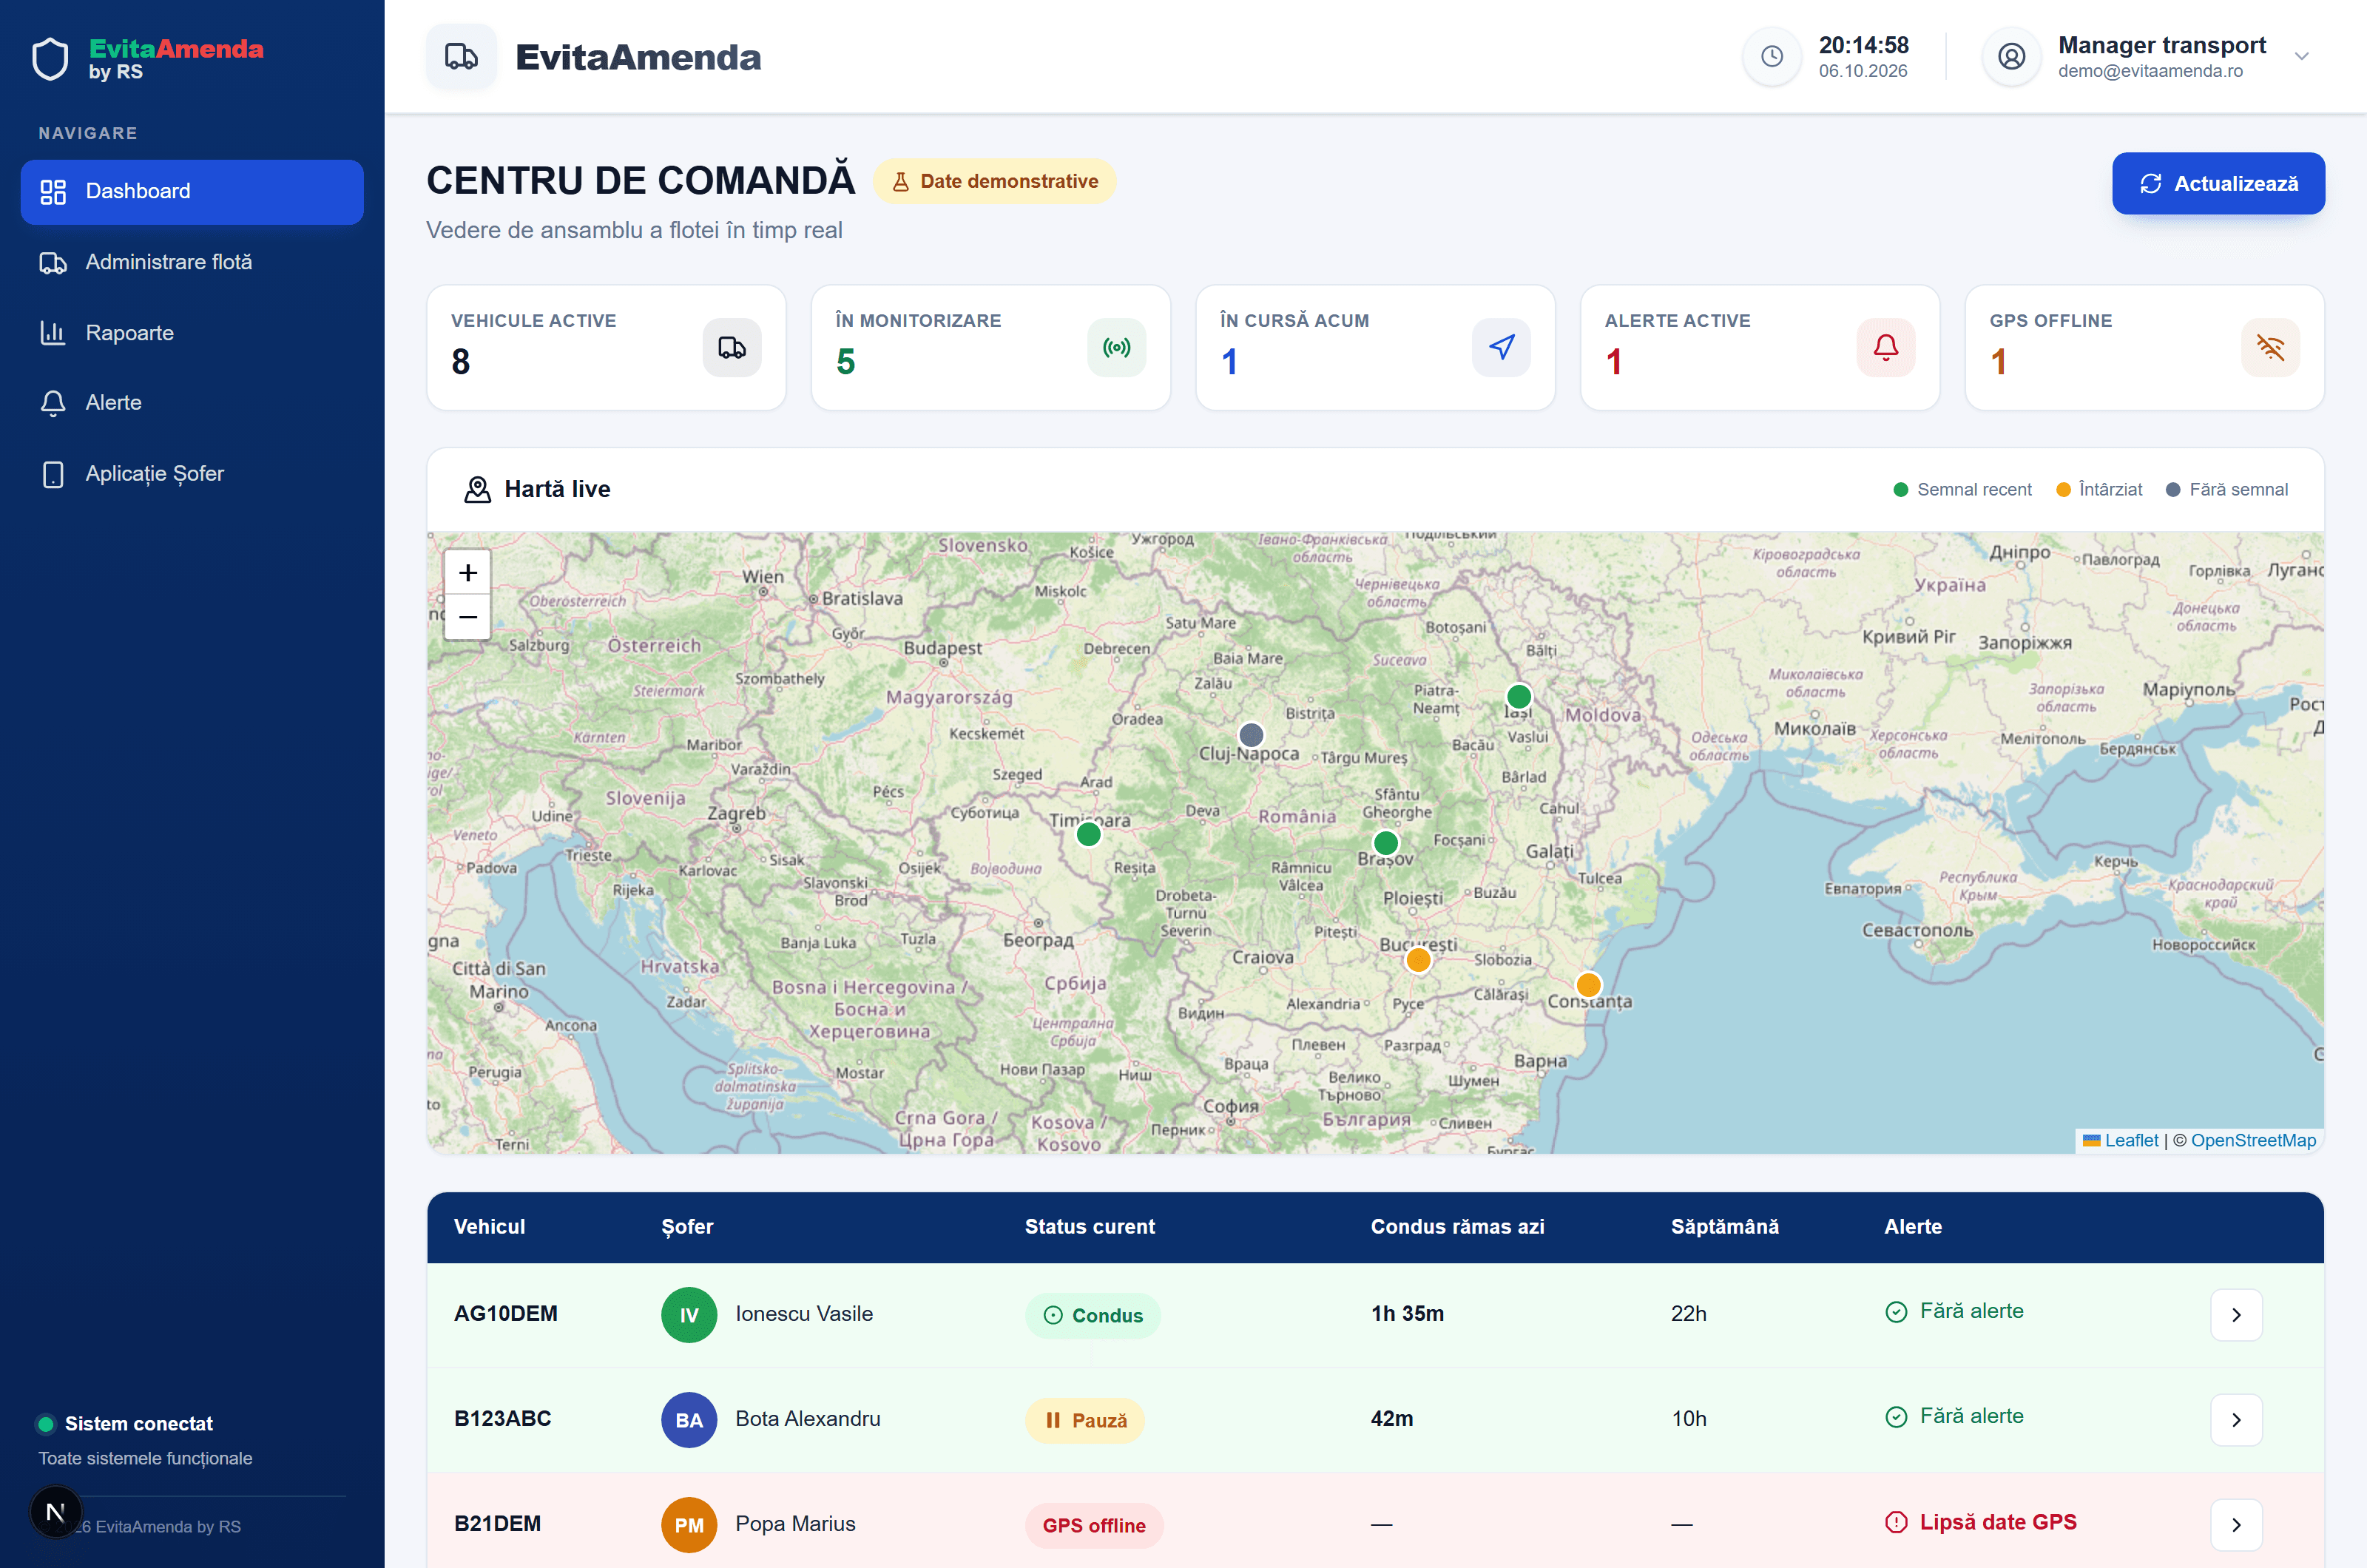Viewport: 2367px width, 1568px height.
Task: Click the Status curent column header
Action: coord(1089,1227)
